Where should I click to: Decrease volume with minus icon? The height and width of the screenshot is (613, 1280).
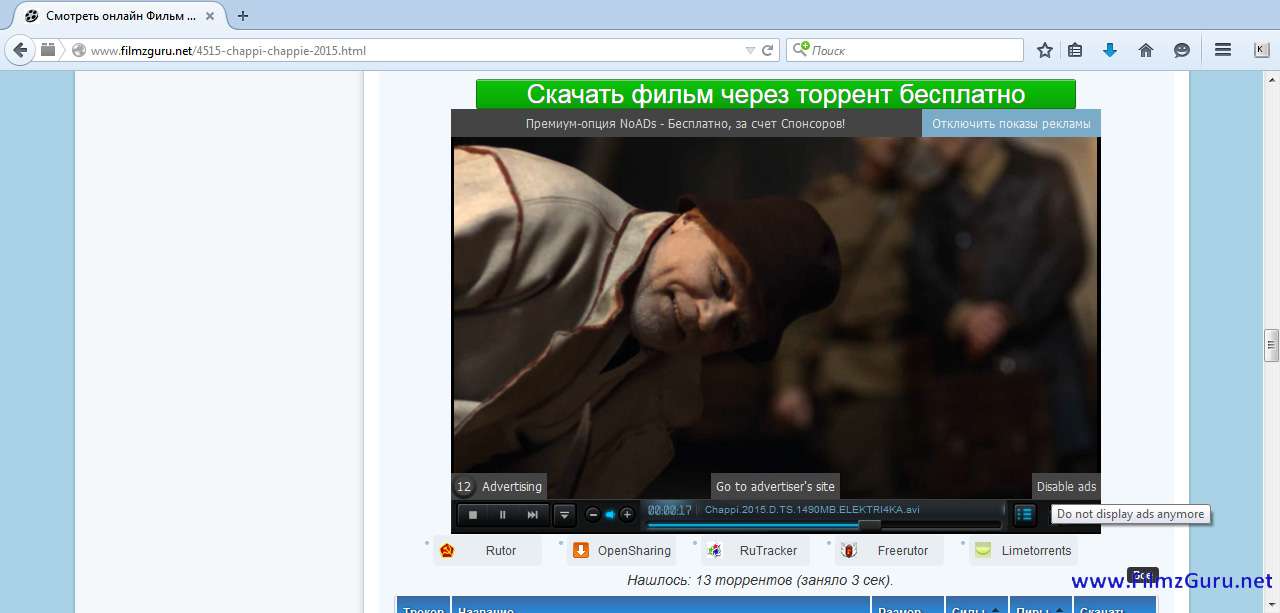[593, 515]
